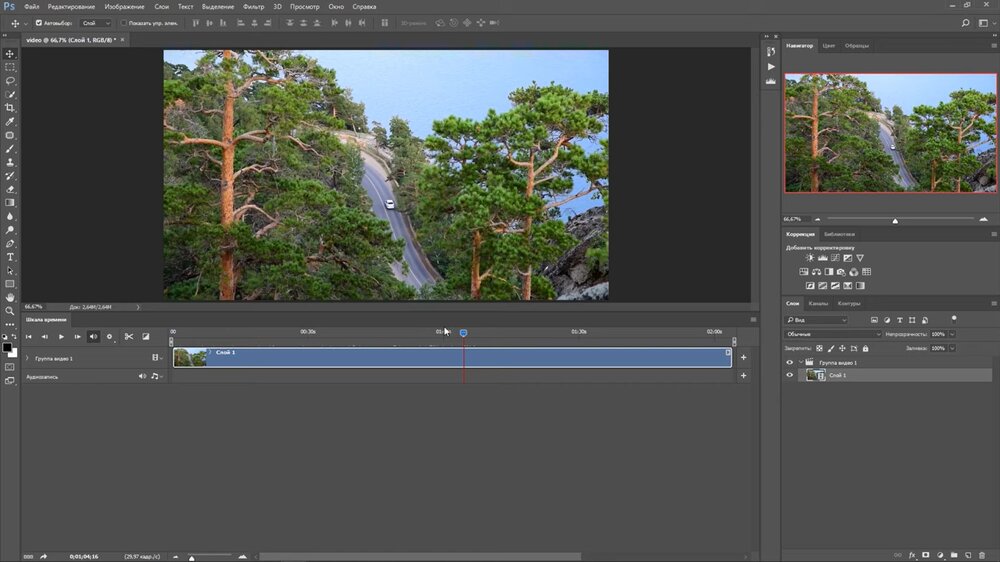Switch to the Каналы tab

tap(818, 303)
